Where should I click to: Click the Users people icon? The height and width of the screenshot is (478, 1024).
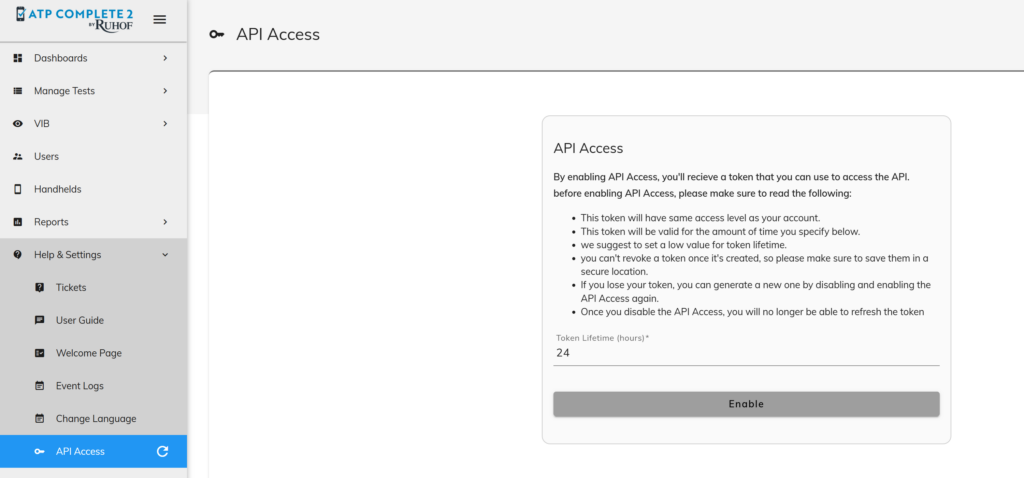coord(18,157)
